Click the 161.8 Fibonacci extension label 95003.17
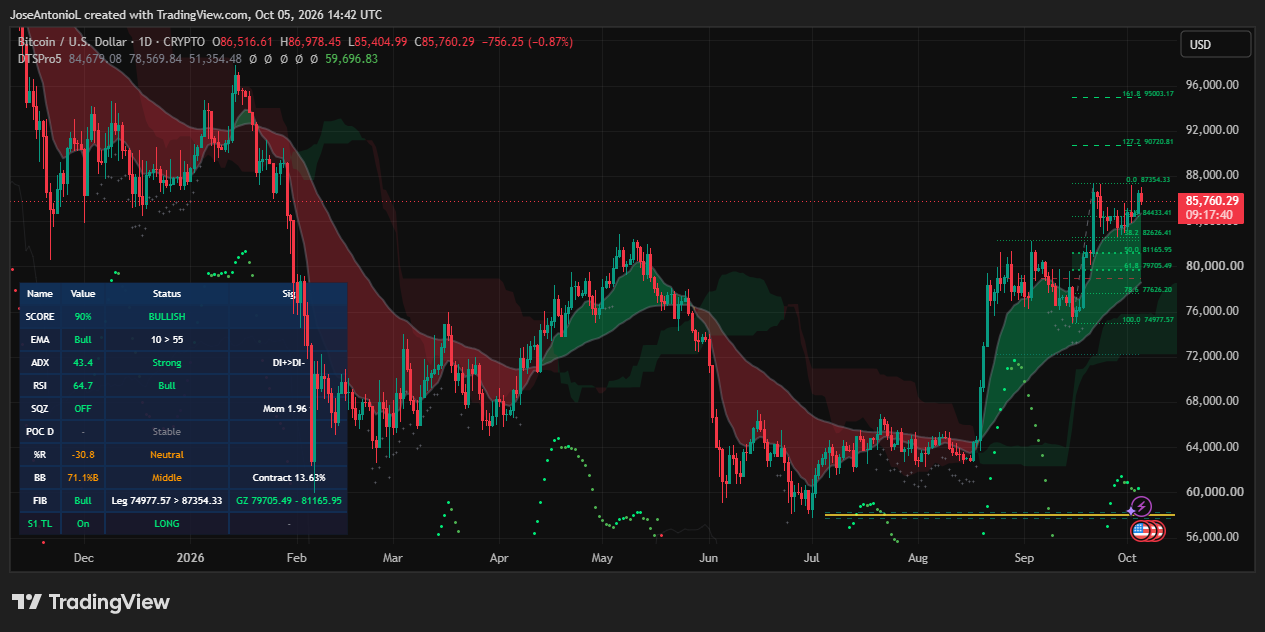The width and height of the screenshot is (1265, 632). point(1148,94)
